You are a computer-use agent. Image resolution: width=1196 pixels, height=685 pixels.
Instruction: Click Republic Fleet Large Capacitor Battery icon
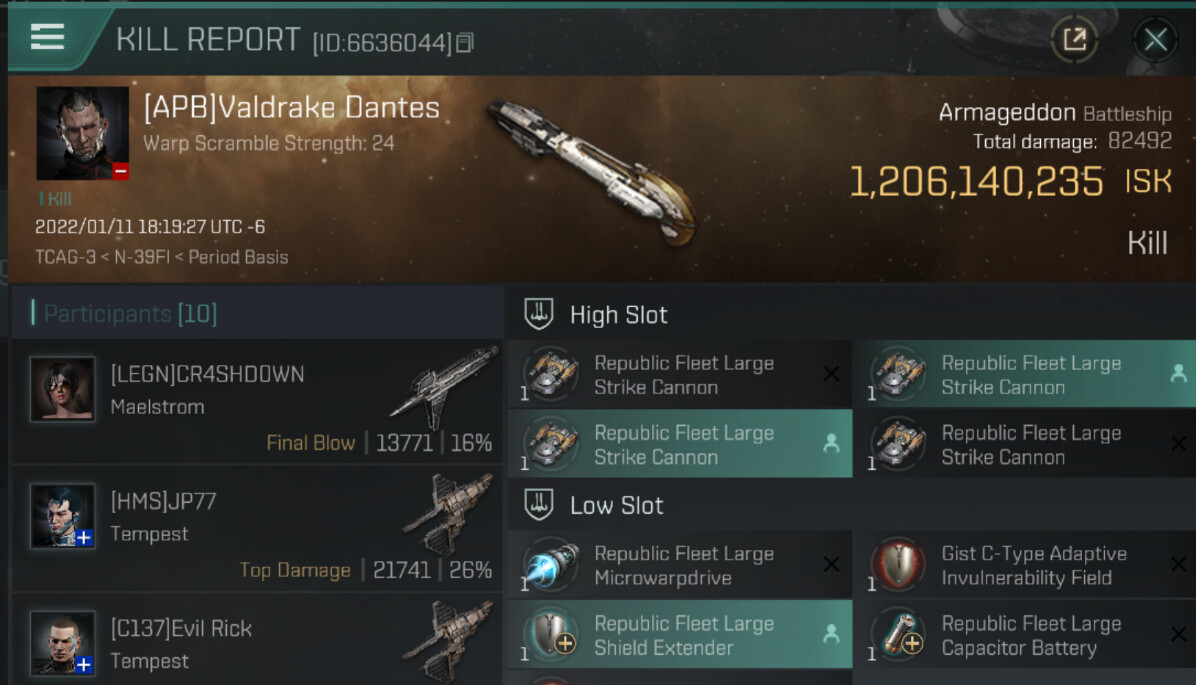pos(898,636)
